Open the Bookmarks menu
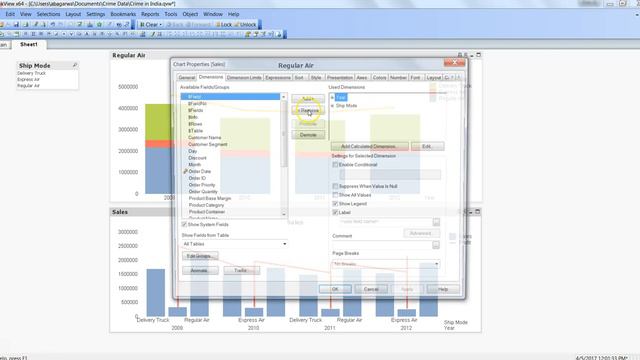 123,14
